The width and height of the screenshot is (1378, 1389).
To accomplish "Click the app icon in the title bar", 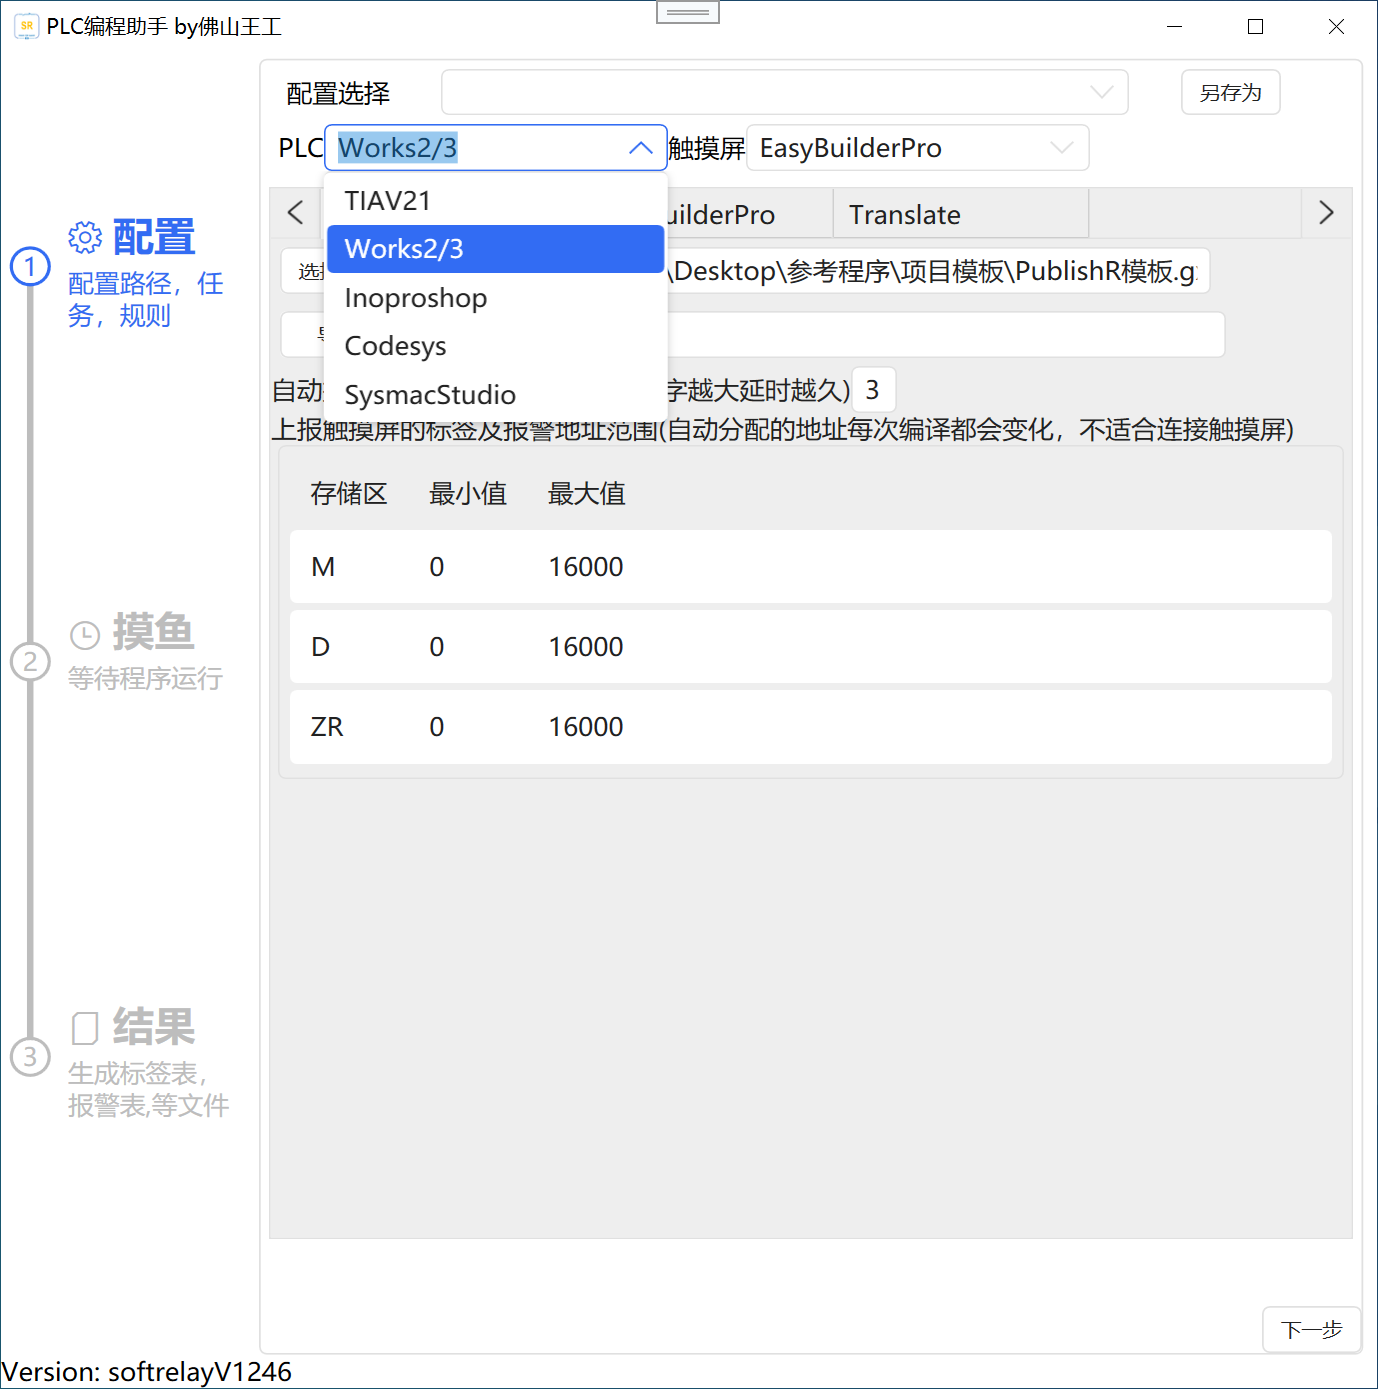I will [x=27, y=26].
